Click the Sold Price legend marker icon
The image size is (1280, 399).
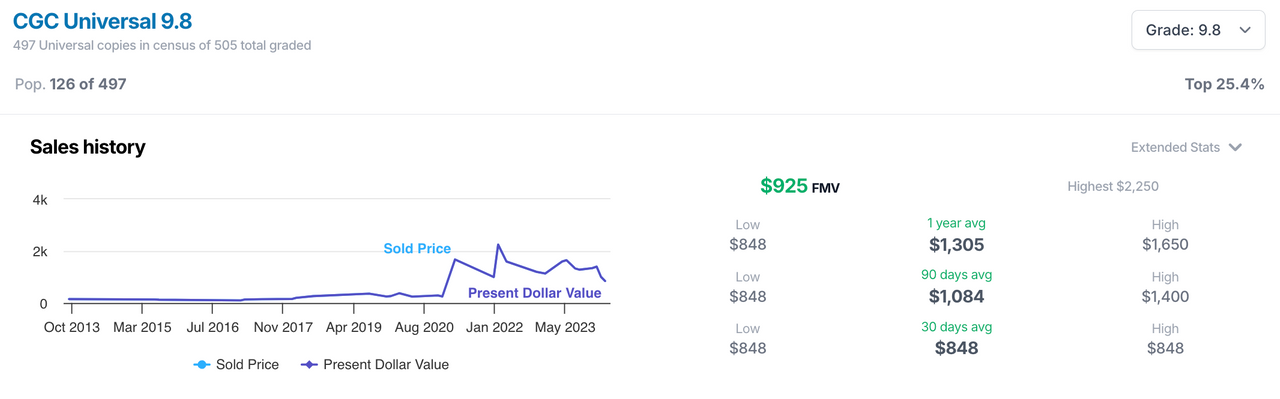click(x=202, y=365)
